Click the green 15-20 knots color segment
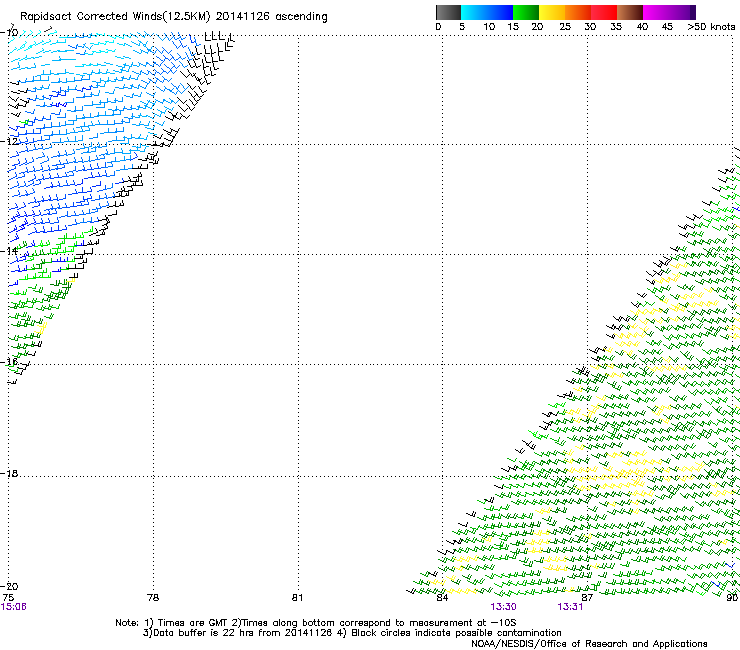This screenshot has width=740, height=650. click(x=526, y=12)
